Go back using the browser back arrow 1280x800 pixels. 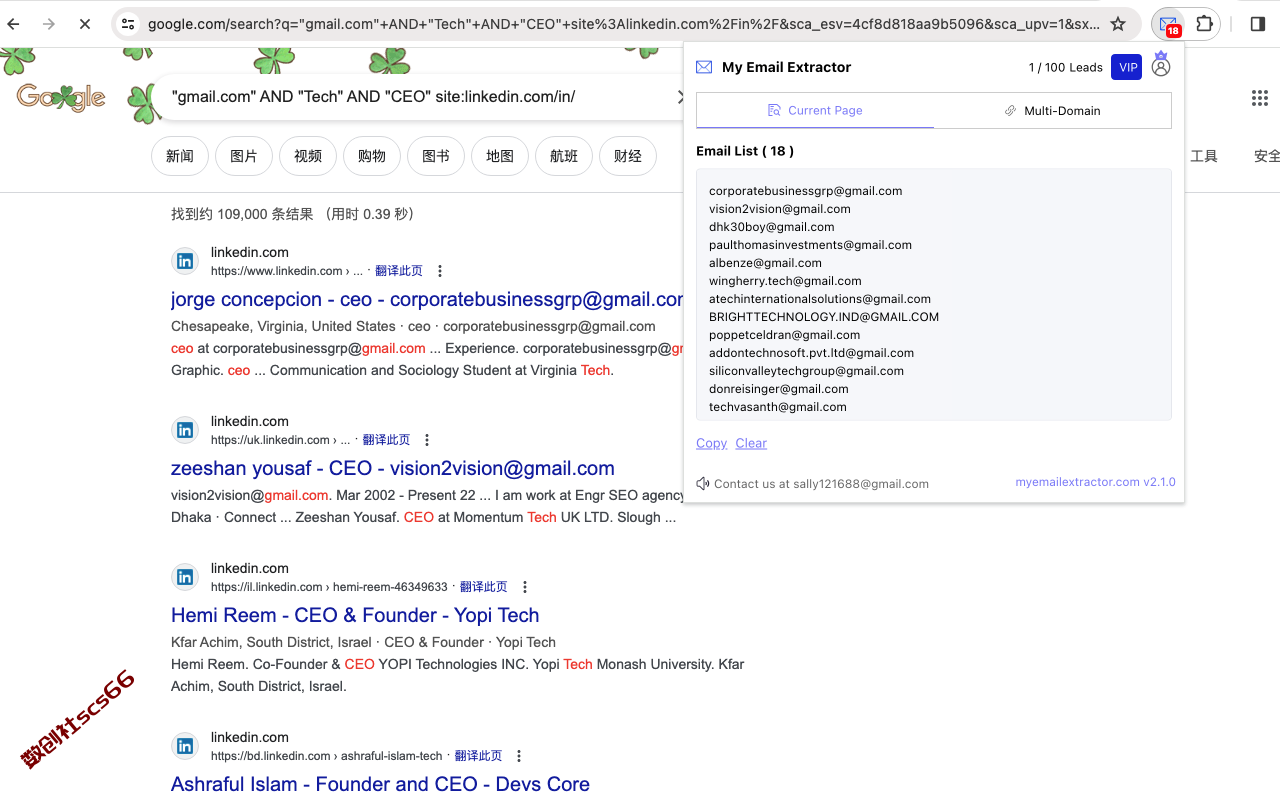pyautogui.click(x=13, y=23)
